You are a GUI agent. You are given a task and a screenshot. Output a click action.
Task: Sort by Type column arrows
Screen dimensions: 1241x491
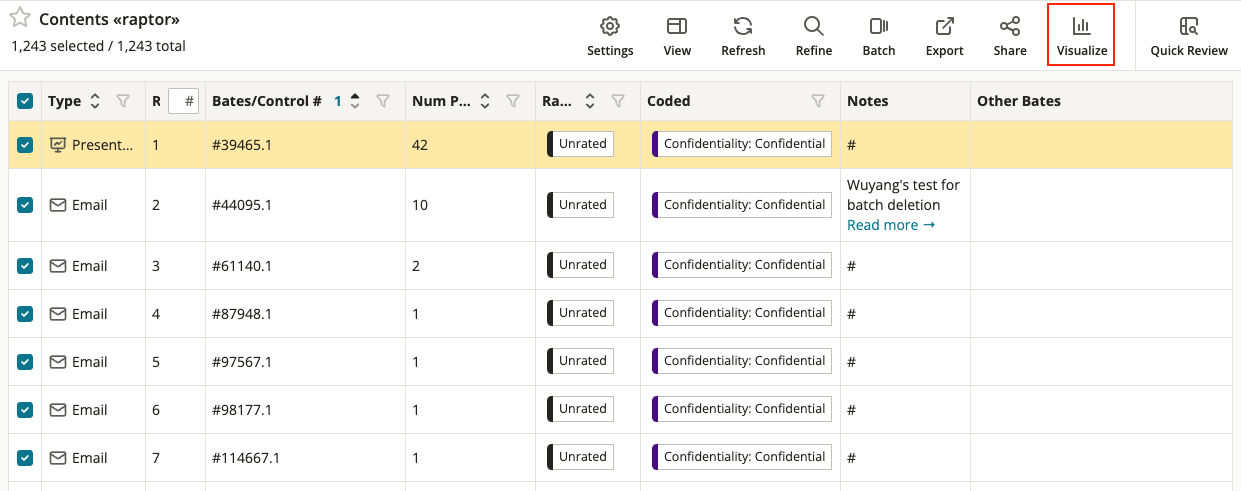pos(95,101)
